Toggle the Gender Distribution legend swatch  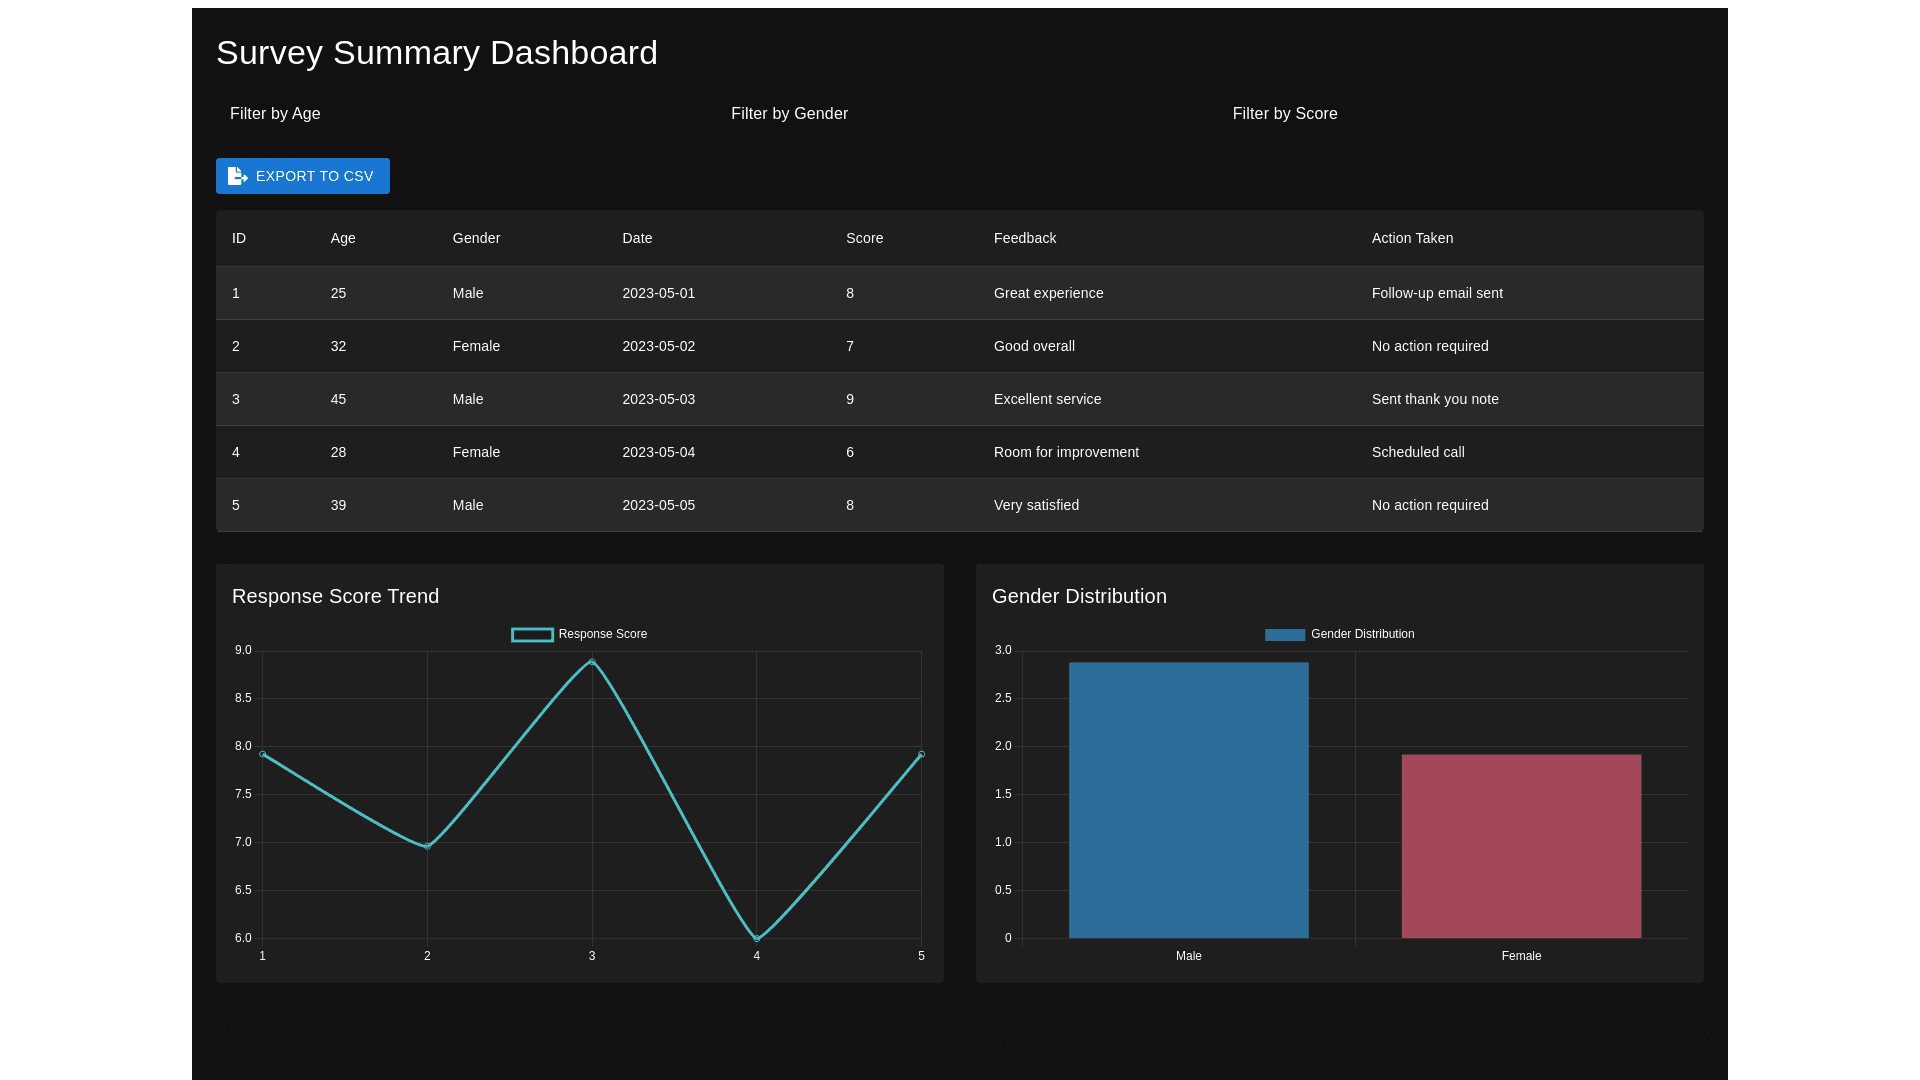[x=1284, y=635]
